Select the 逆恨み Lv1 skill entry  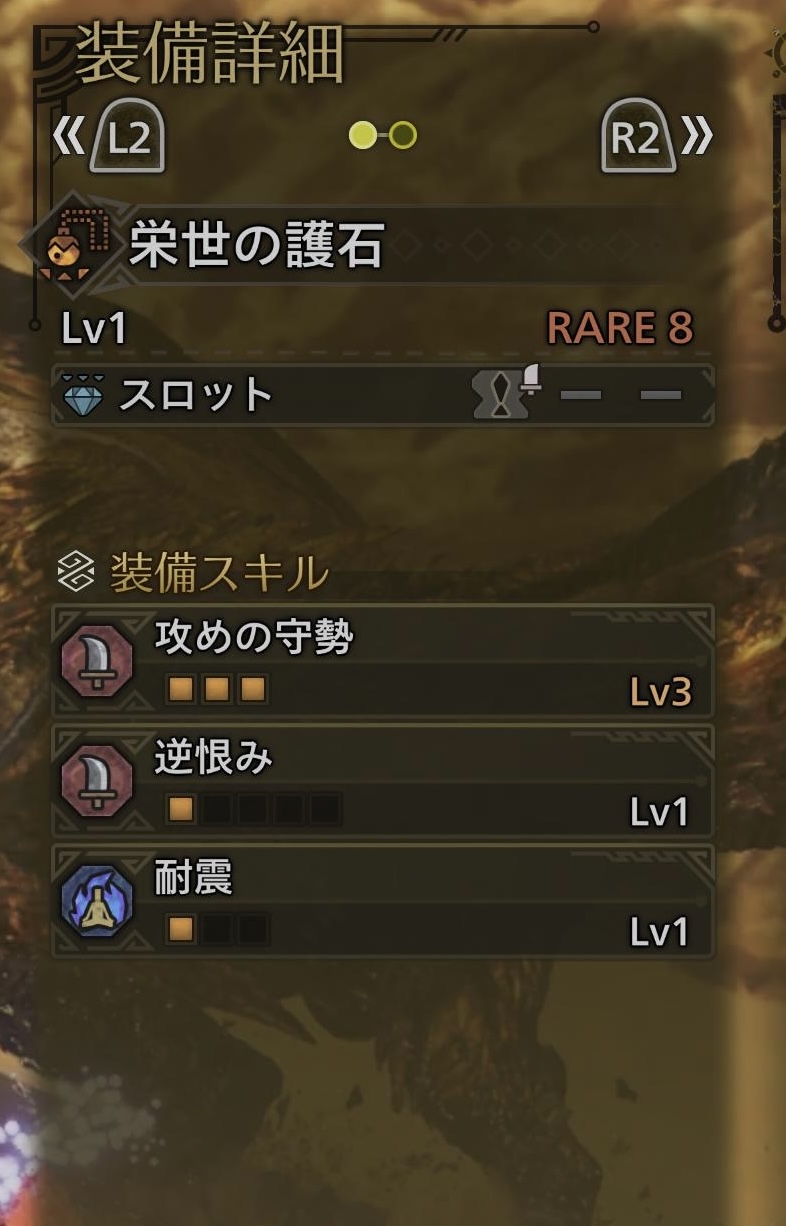[x=383, y=780]
